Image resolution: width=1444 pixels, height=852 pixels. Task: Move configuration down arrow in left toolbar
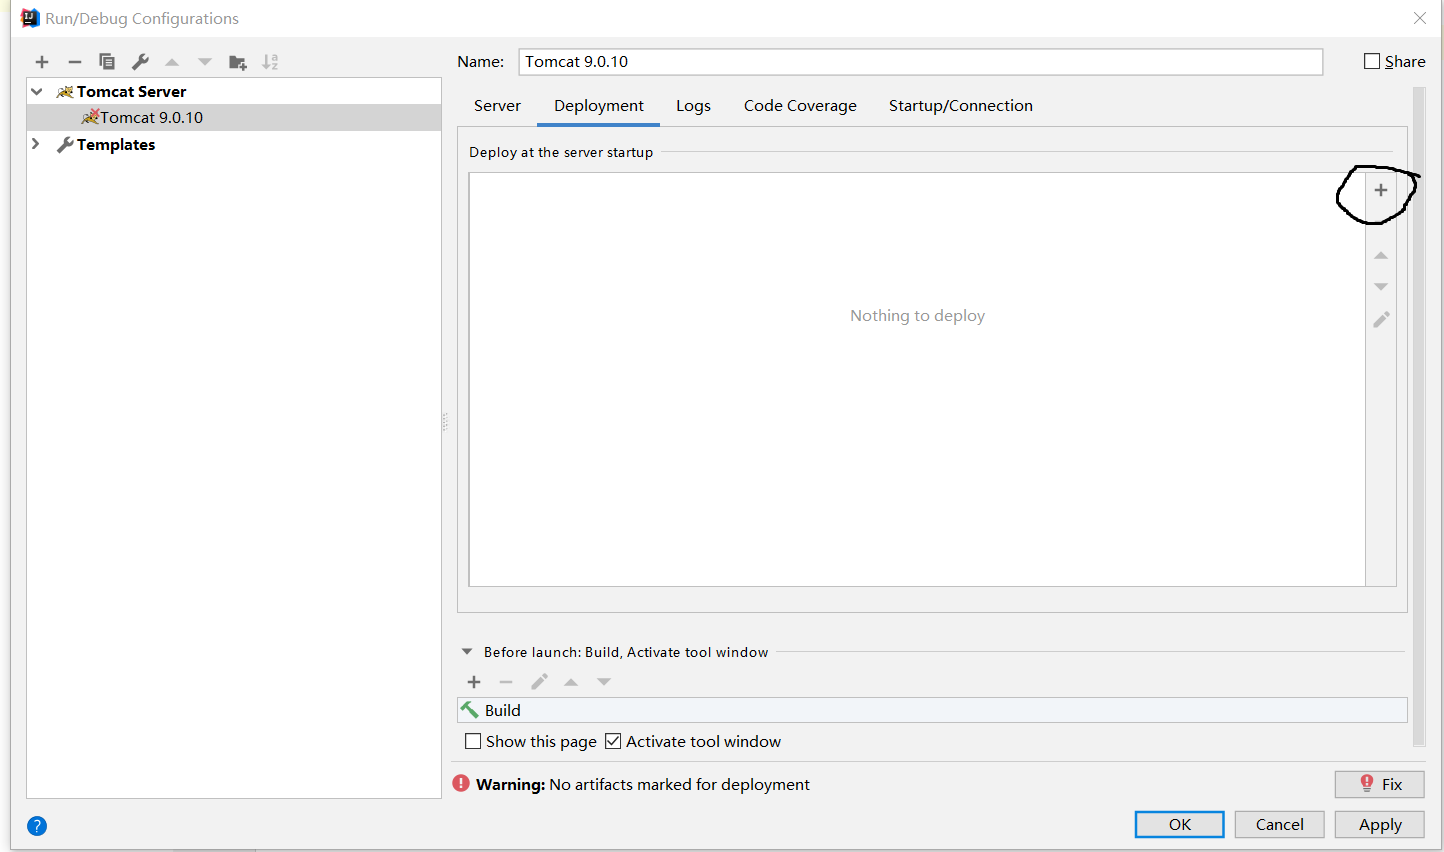tap(205, 62)
